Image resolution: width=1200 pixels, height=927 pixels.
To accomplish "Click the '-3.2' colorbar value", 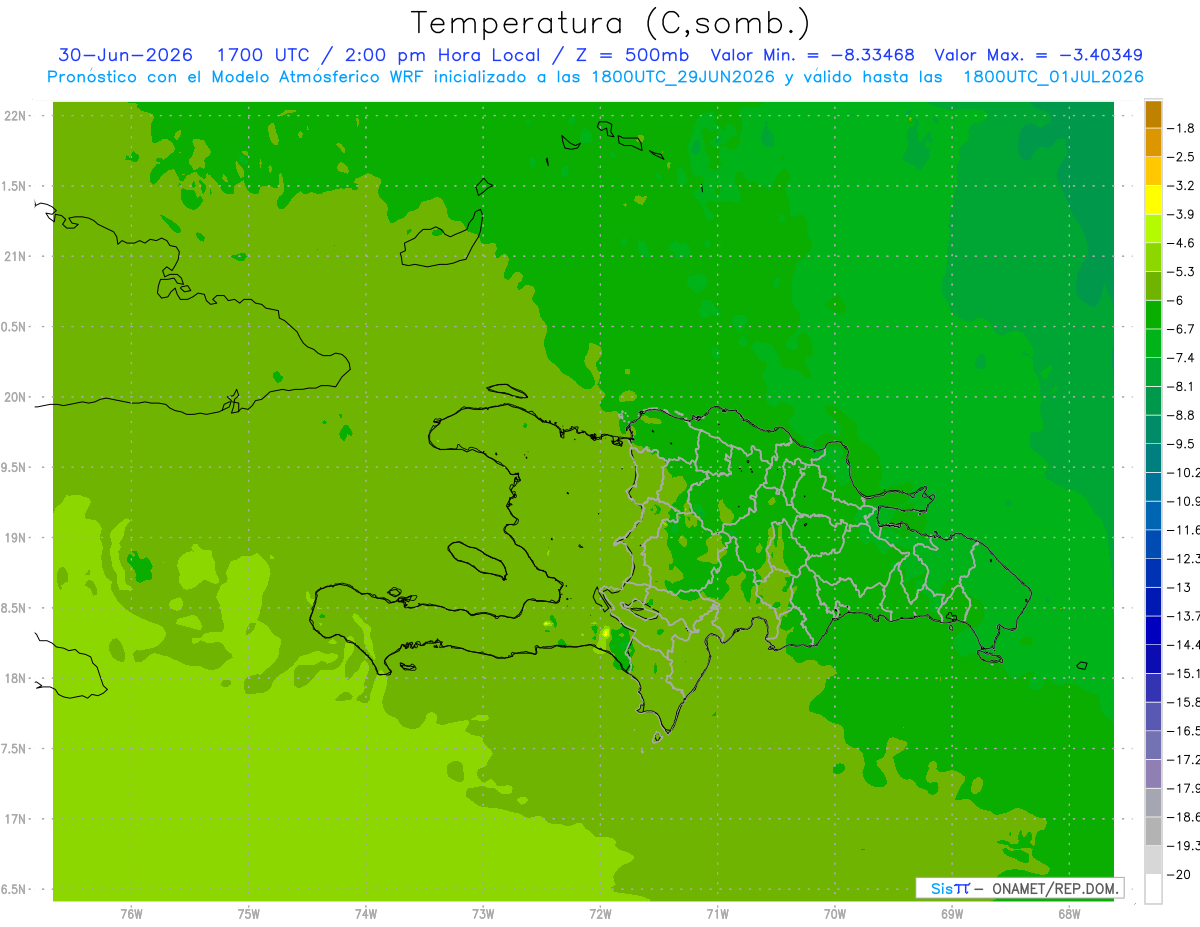I will 1181,185.
